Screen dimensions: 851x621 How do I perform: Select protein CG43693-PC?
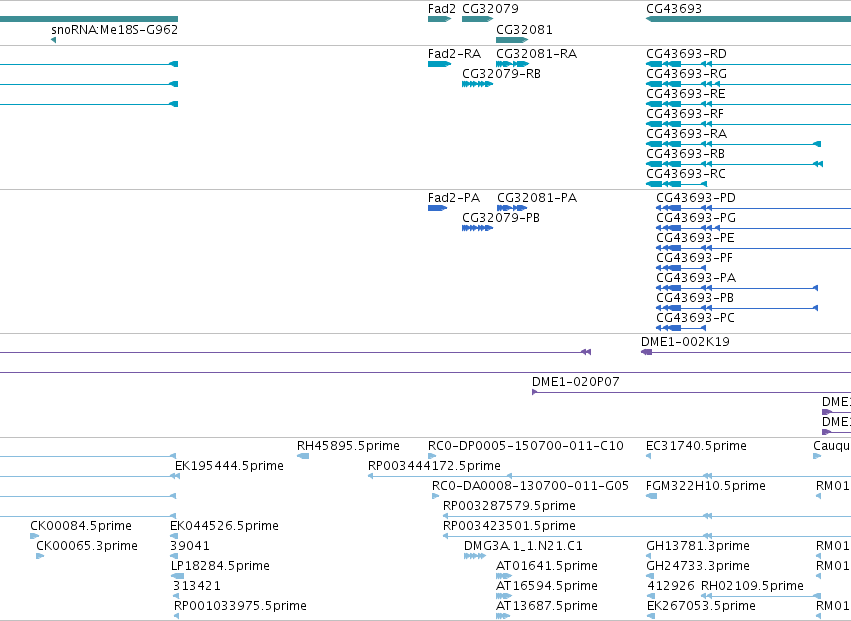coord(695,318)
